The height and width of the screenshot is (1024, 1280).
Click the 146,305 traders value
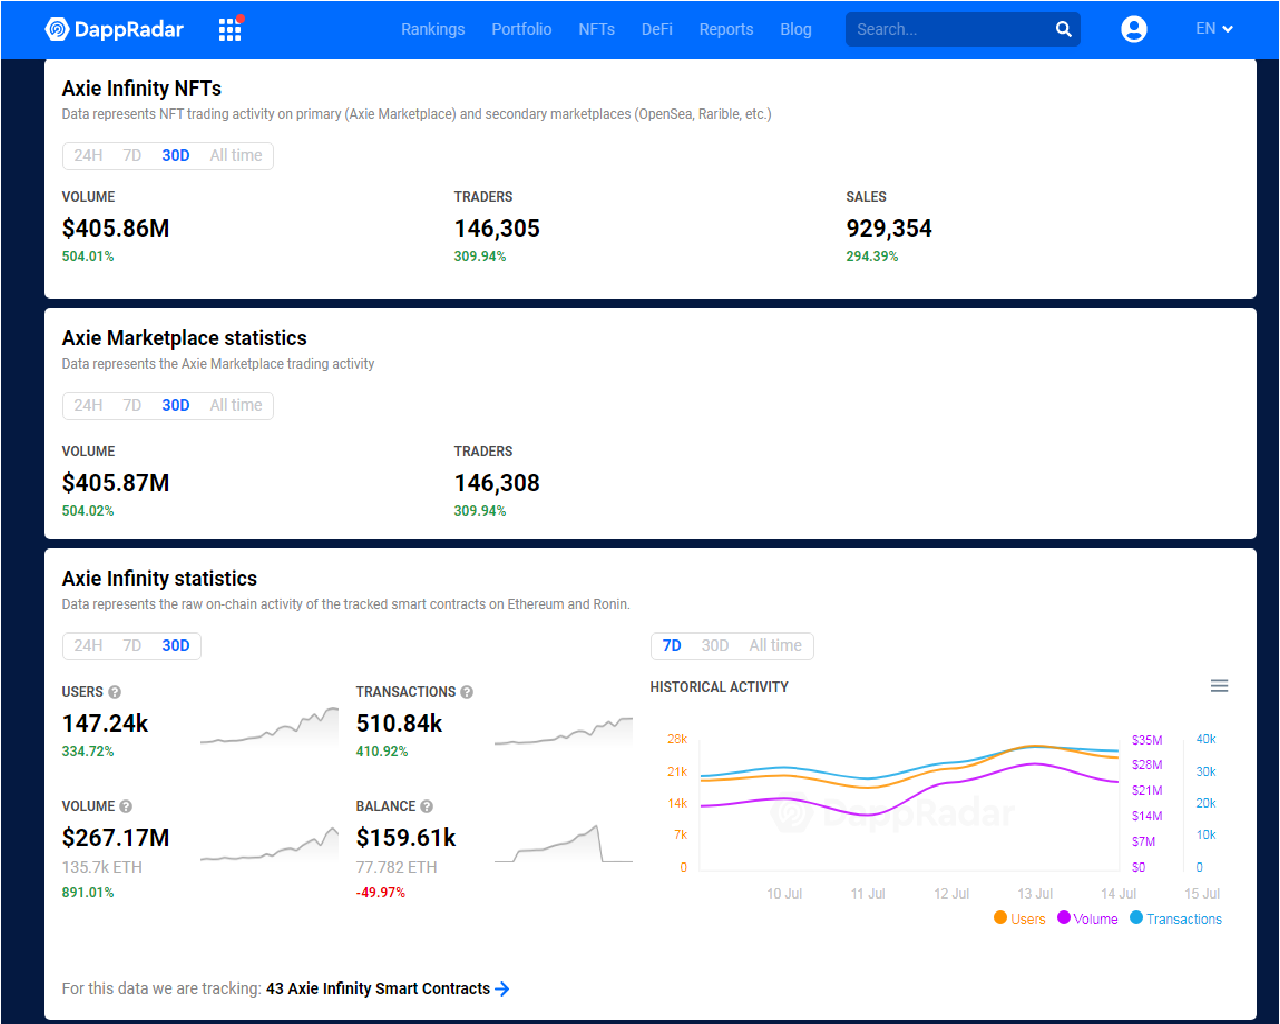[x=497, y=229]
